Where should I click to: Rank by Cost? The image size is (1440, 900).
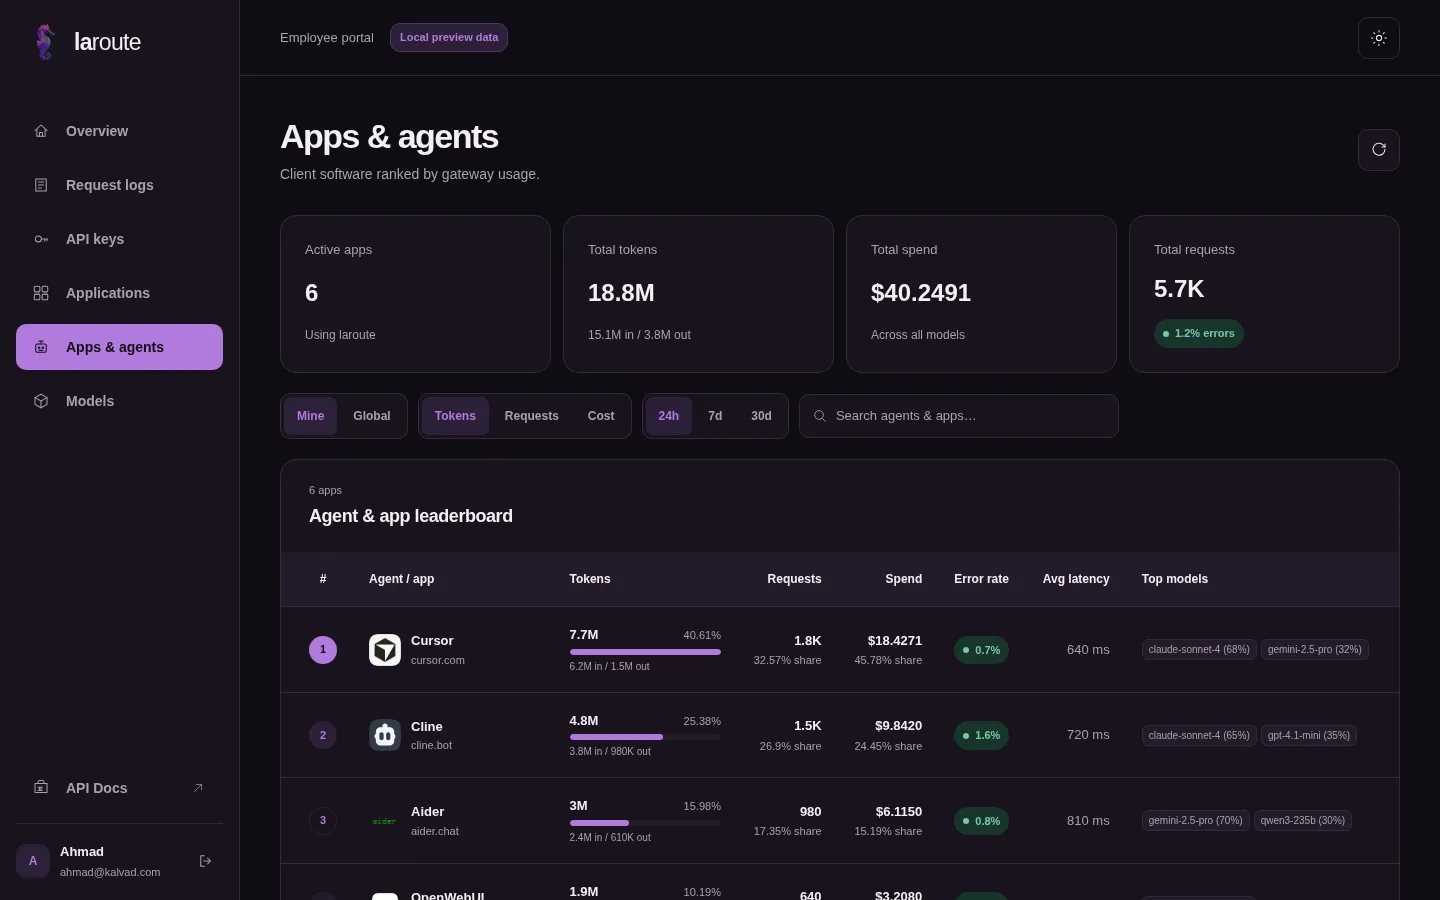pos(601,416)
